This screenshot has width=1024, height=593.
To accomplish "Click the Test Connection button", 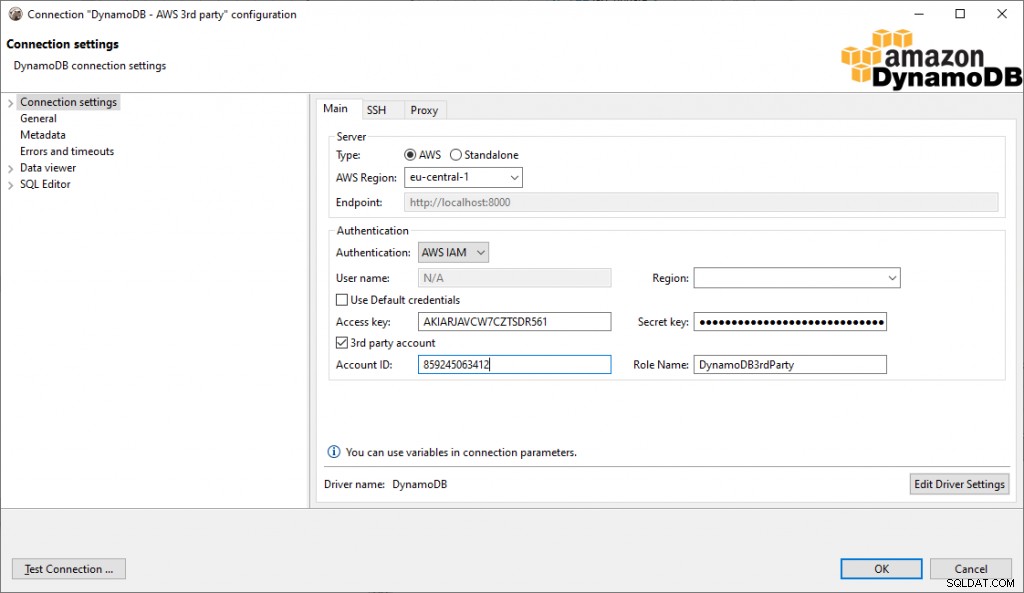I will [69, 569].
